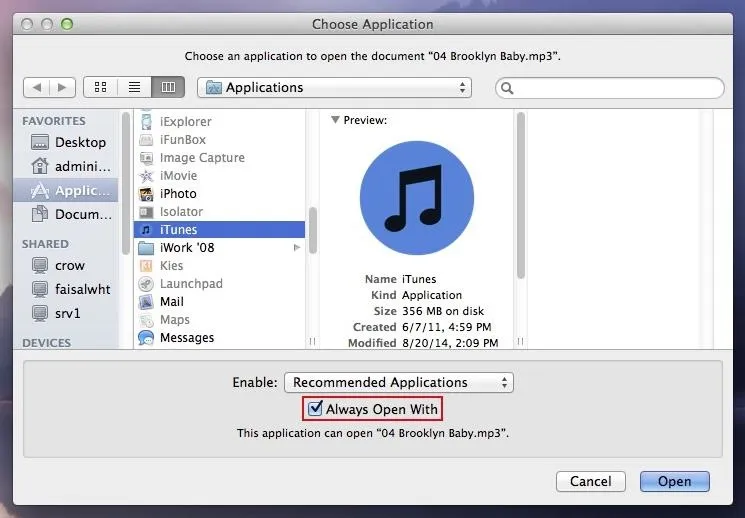Viewport: 745px width, 518px height.
Task: Click the iWork '08 folder icon
Action: [x=146, y=248]
